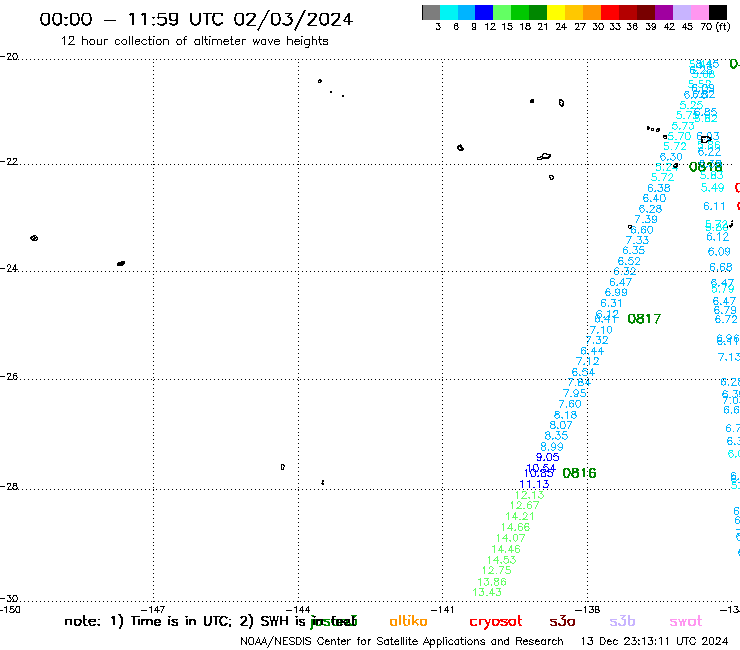Viewport: 740px width, 650px height.
Task: Click the '-28' latitude axis label
Action: [x=9, y=486]
